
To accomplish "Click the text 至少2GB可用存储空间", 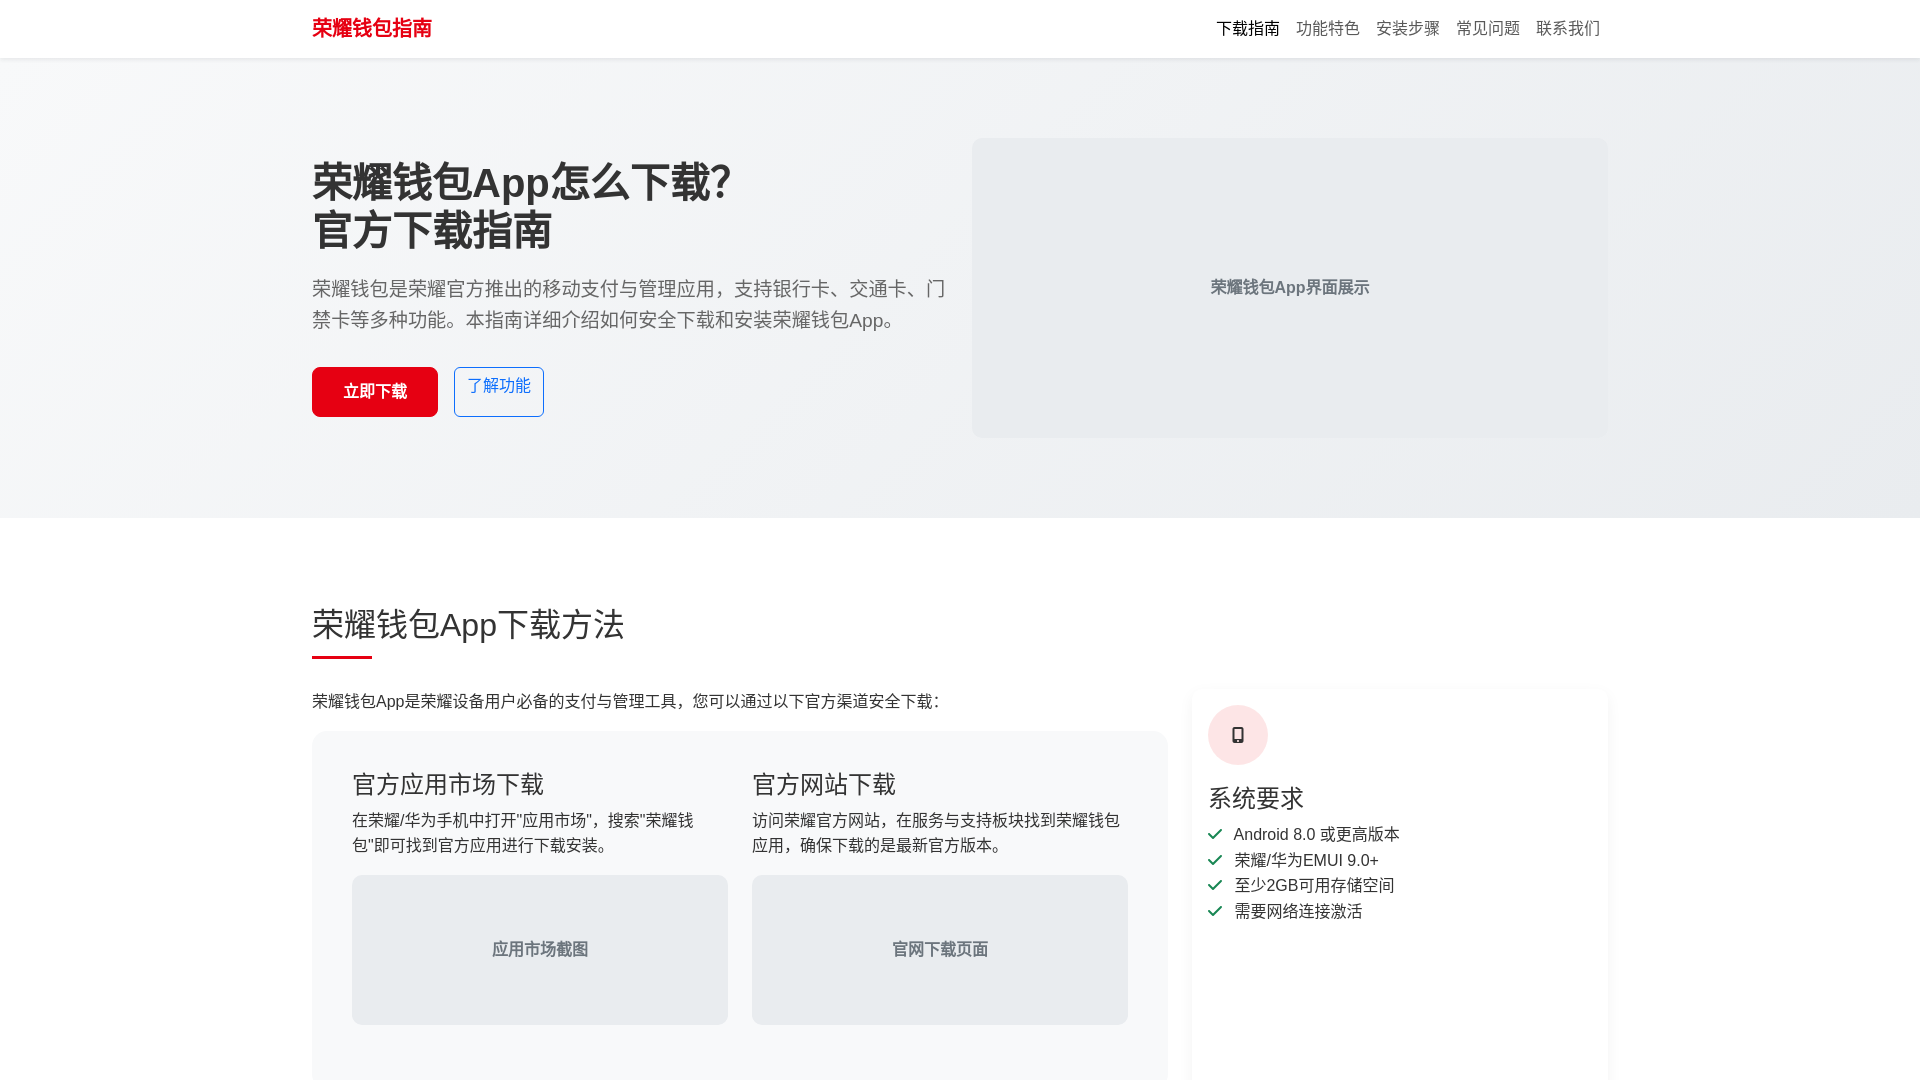I will (1314, 885).
